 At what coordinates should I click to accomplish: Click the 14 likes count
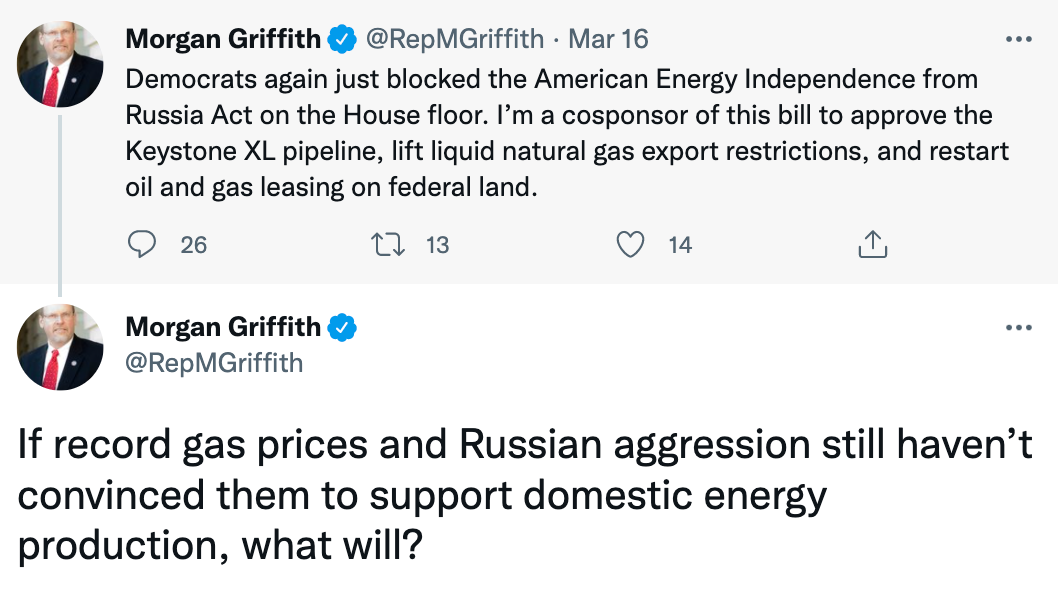680,244
